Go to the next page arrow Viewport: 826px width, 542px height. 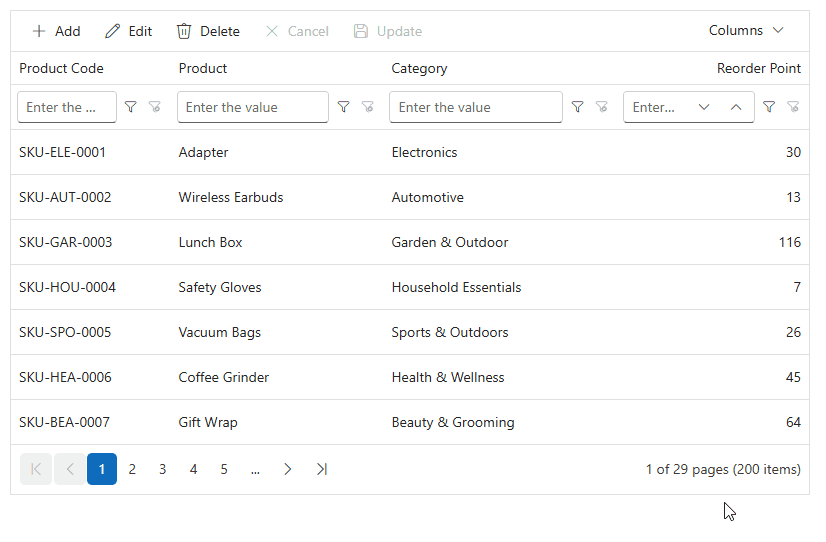288,469
